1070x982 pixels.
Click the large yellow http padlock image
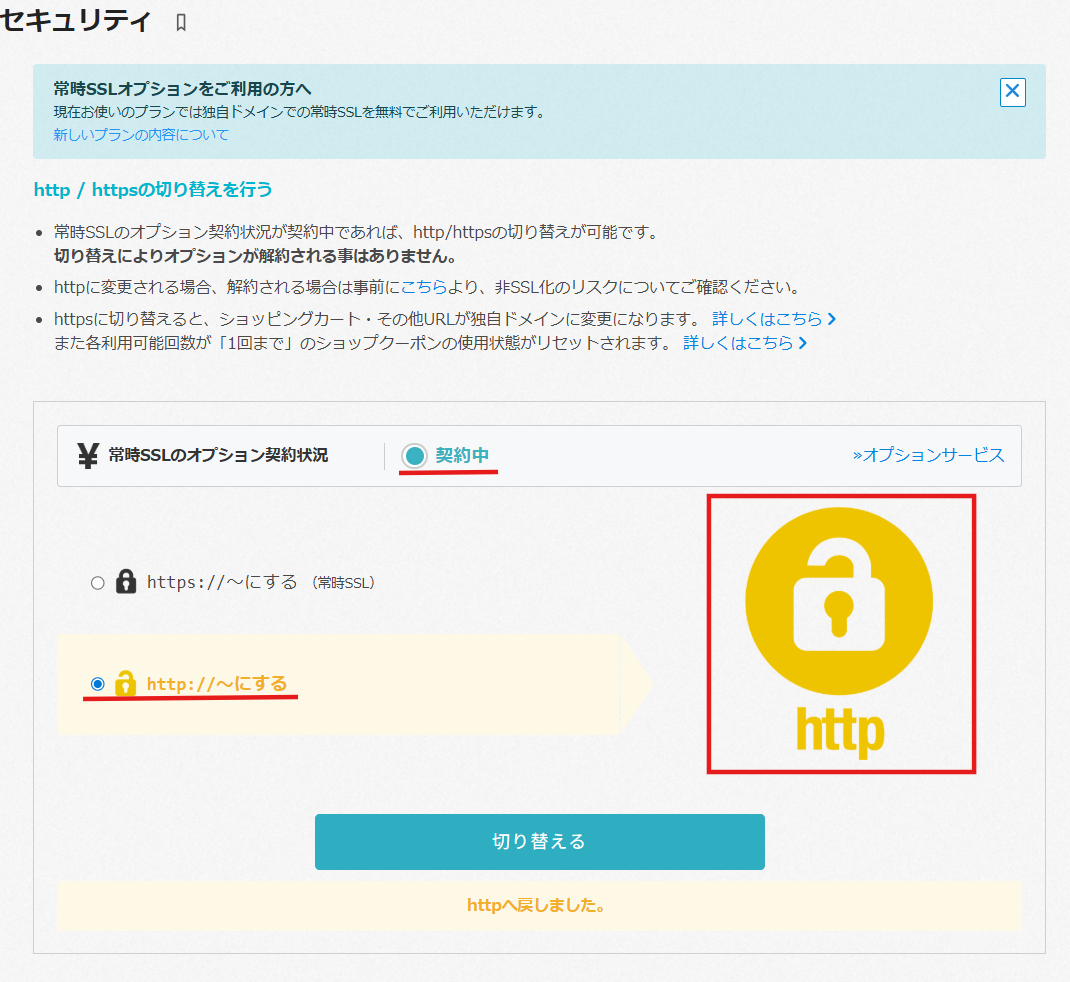click(x=839, y=633)
